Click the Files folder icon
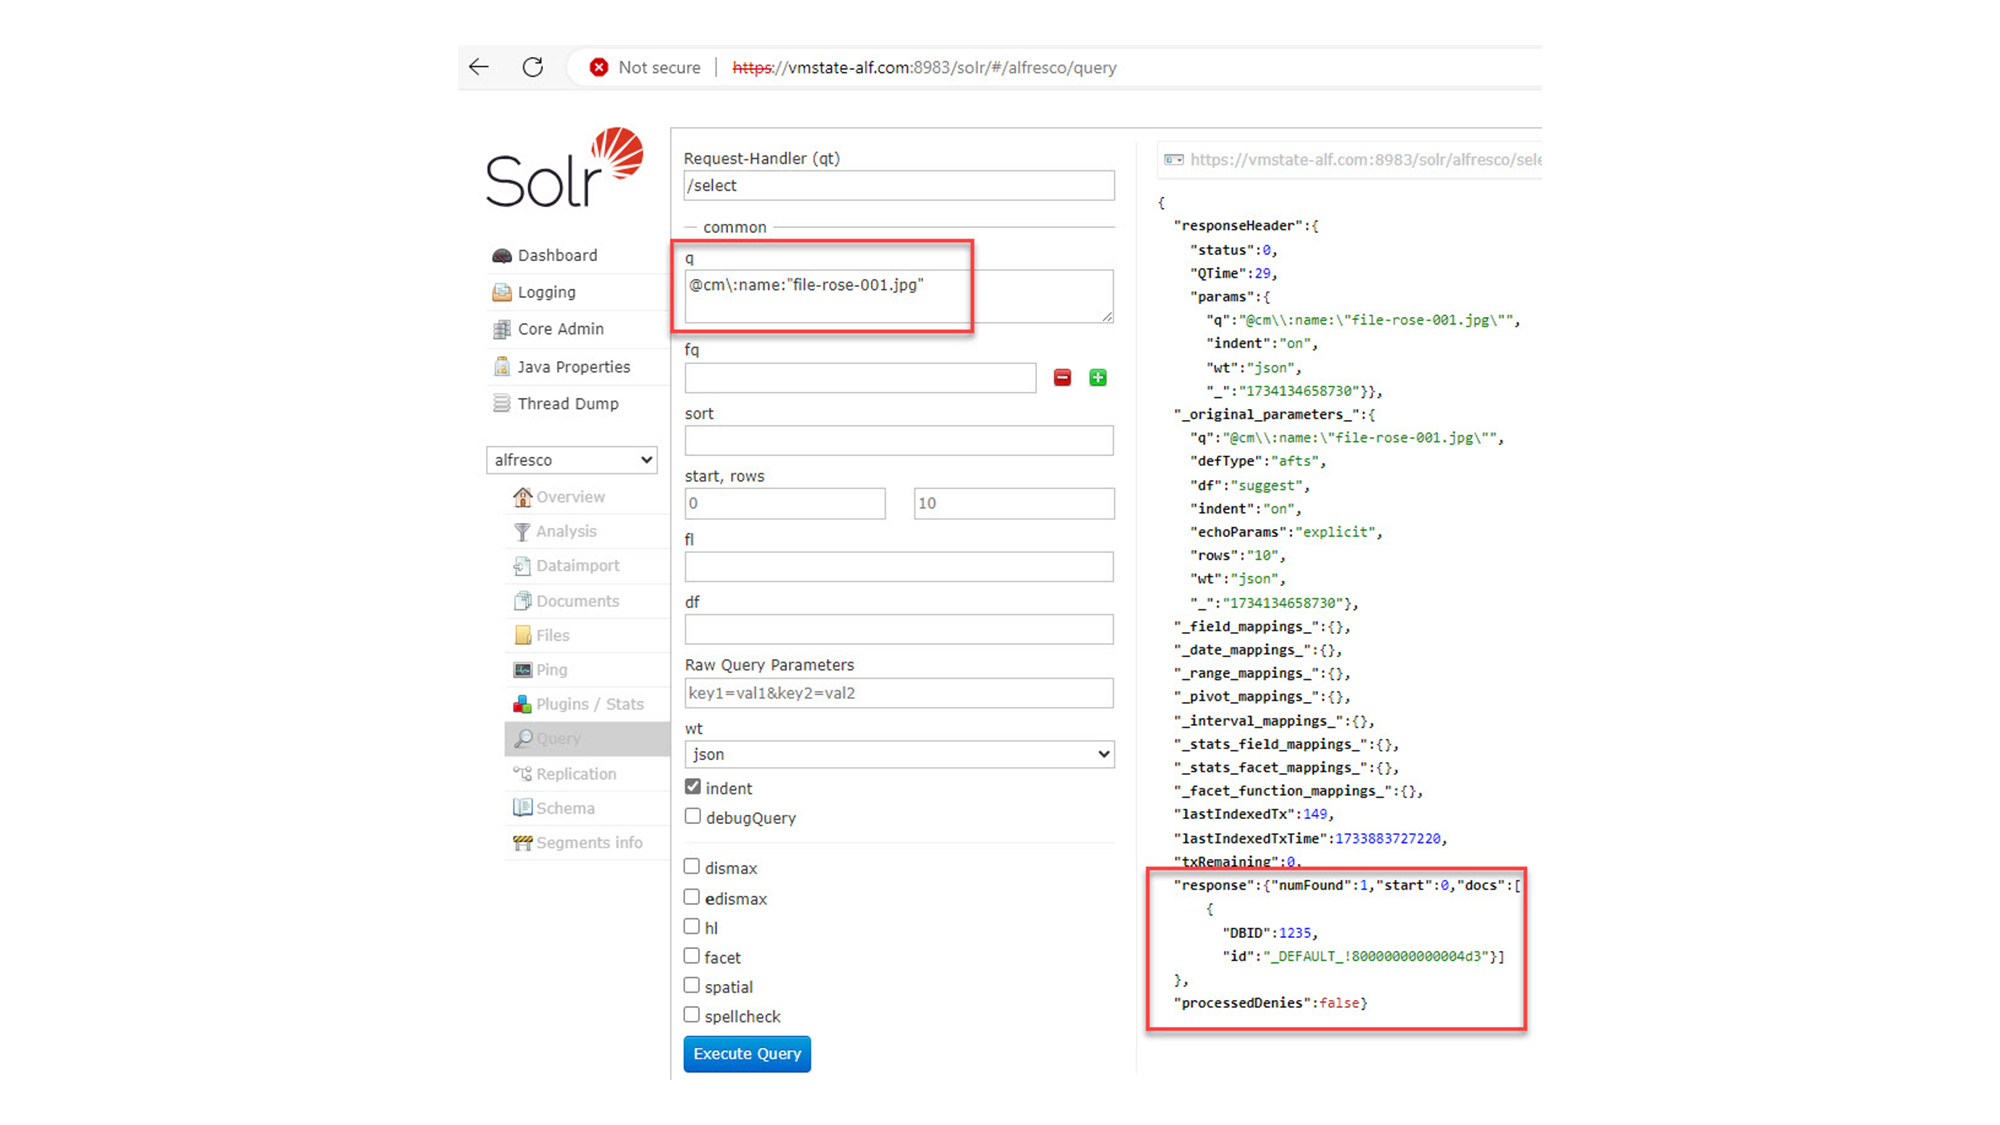 pyautogui.click(x=522, y=635)
